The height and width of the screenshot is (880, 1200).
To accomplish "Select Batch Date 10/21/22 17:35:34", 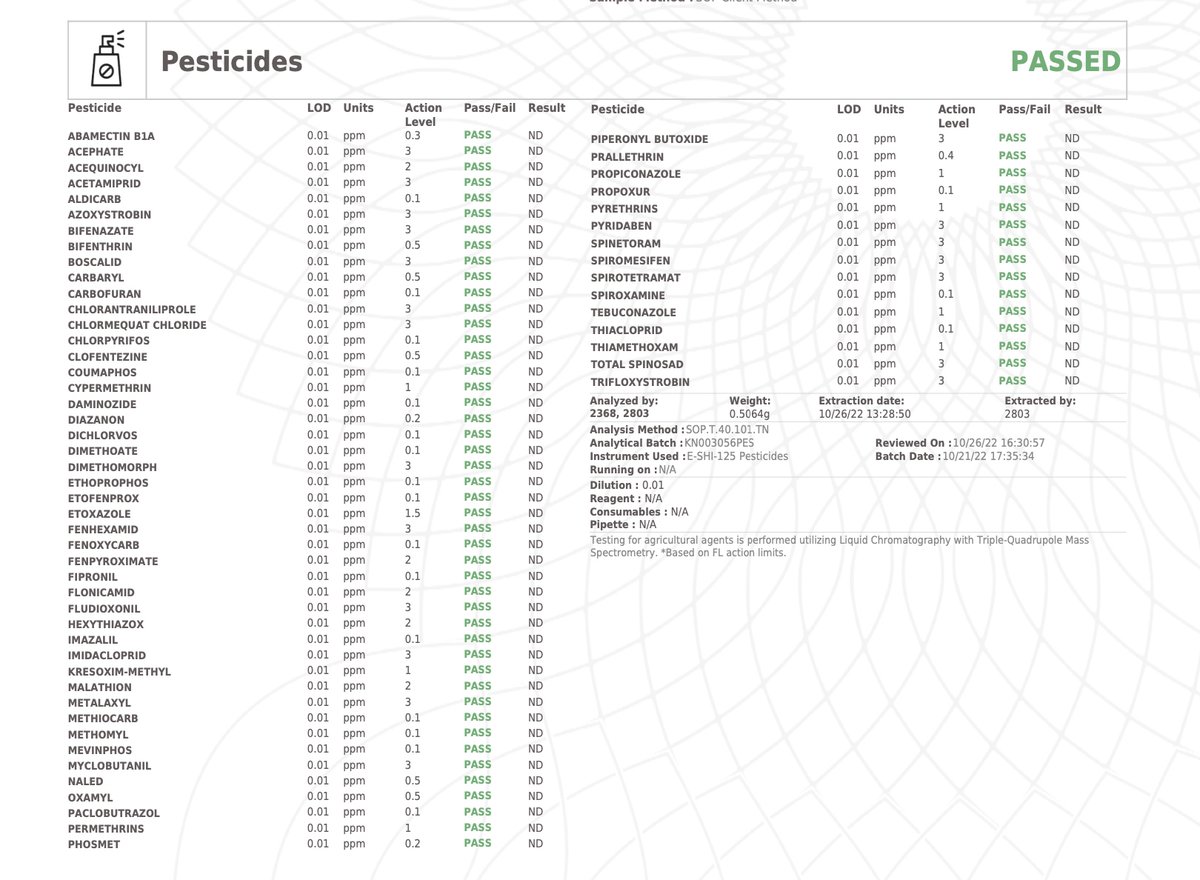I will click(989, 456).
